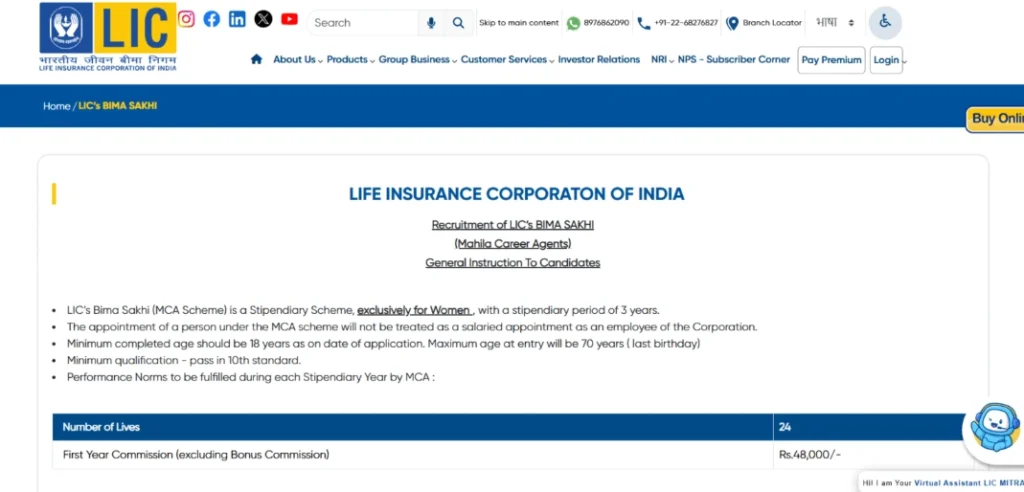The image size is (1024, 492).
Task: Open the YouTube channel icon
Action: click(290, 19)
